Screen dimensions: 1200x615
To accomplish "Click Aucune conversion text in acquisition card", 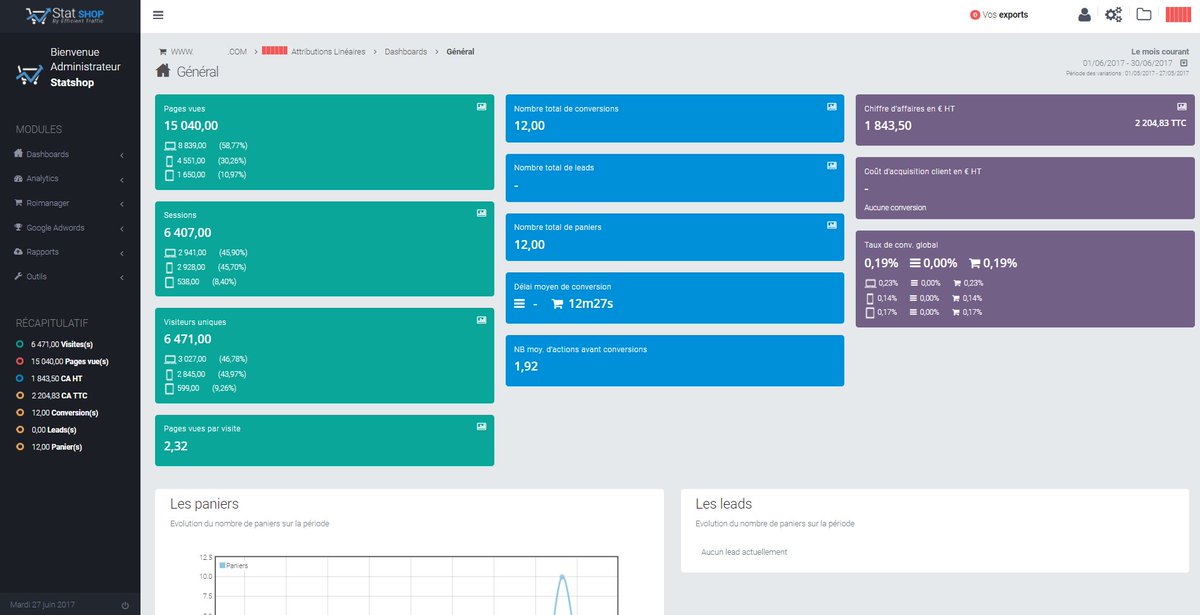I will (x=895, y=208).
